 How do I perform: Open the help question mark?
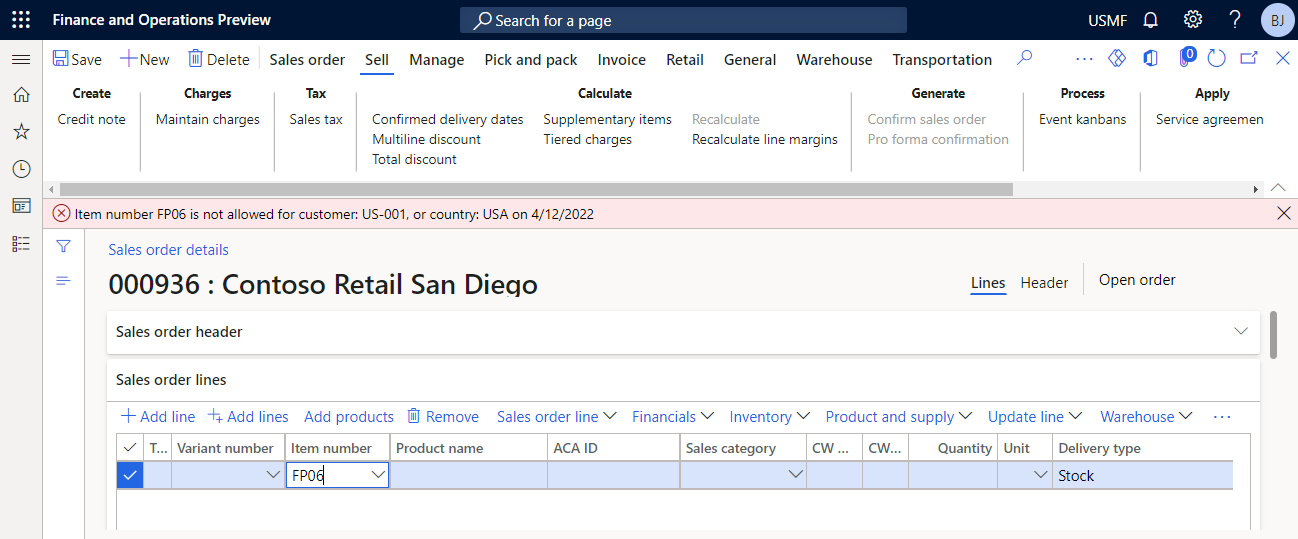click(1235, 20)
